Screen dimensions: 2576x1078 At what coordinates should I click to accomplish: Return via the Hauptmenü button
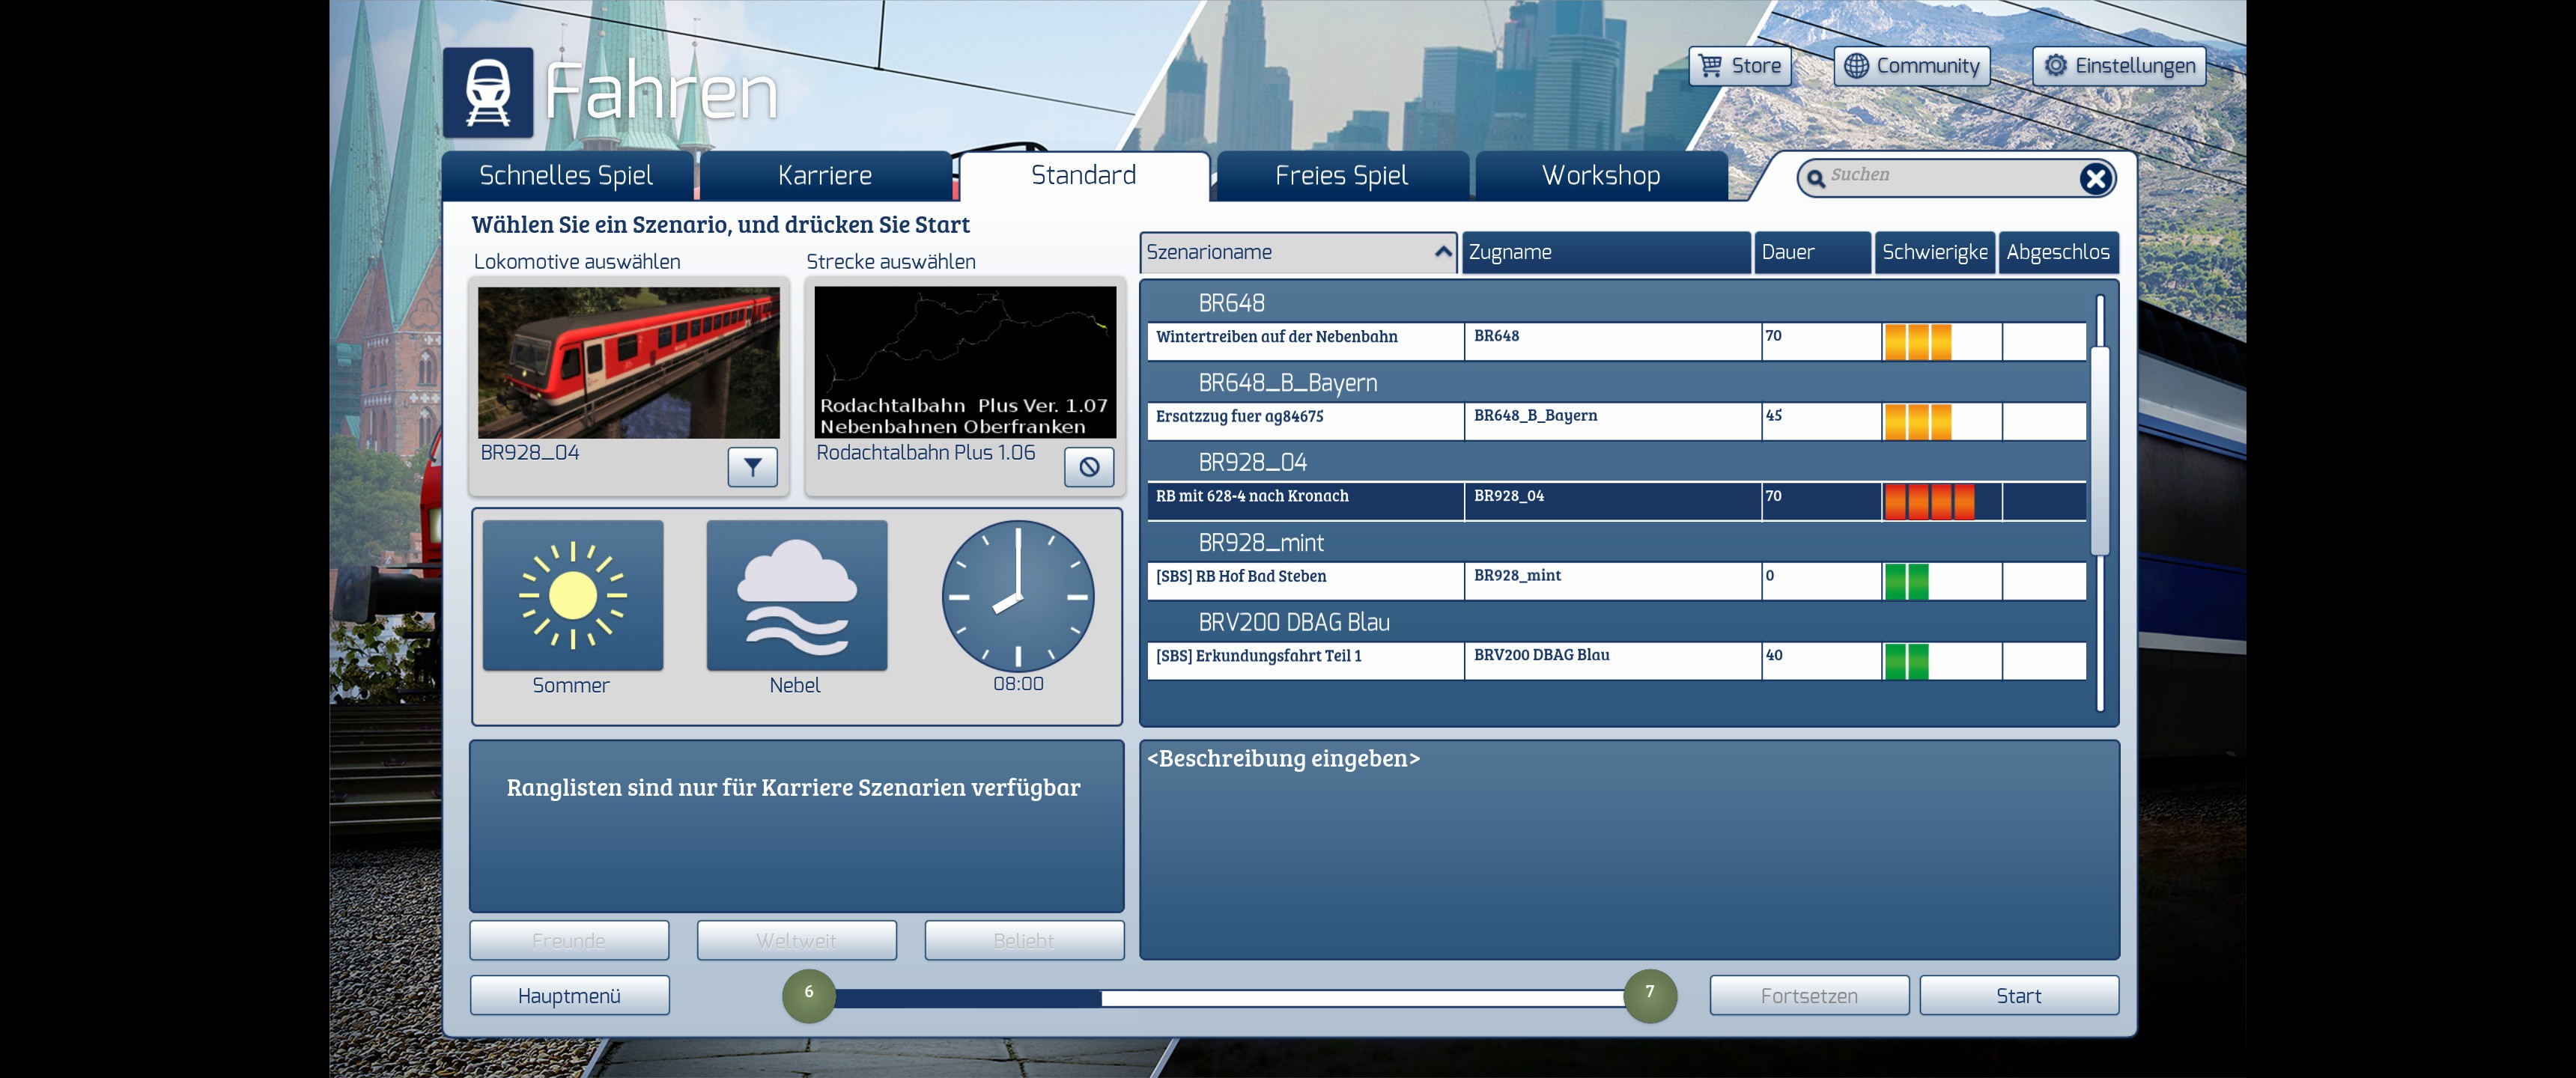tap(569, 995)
